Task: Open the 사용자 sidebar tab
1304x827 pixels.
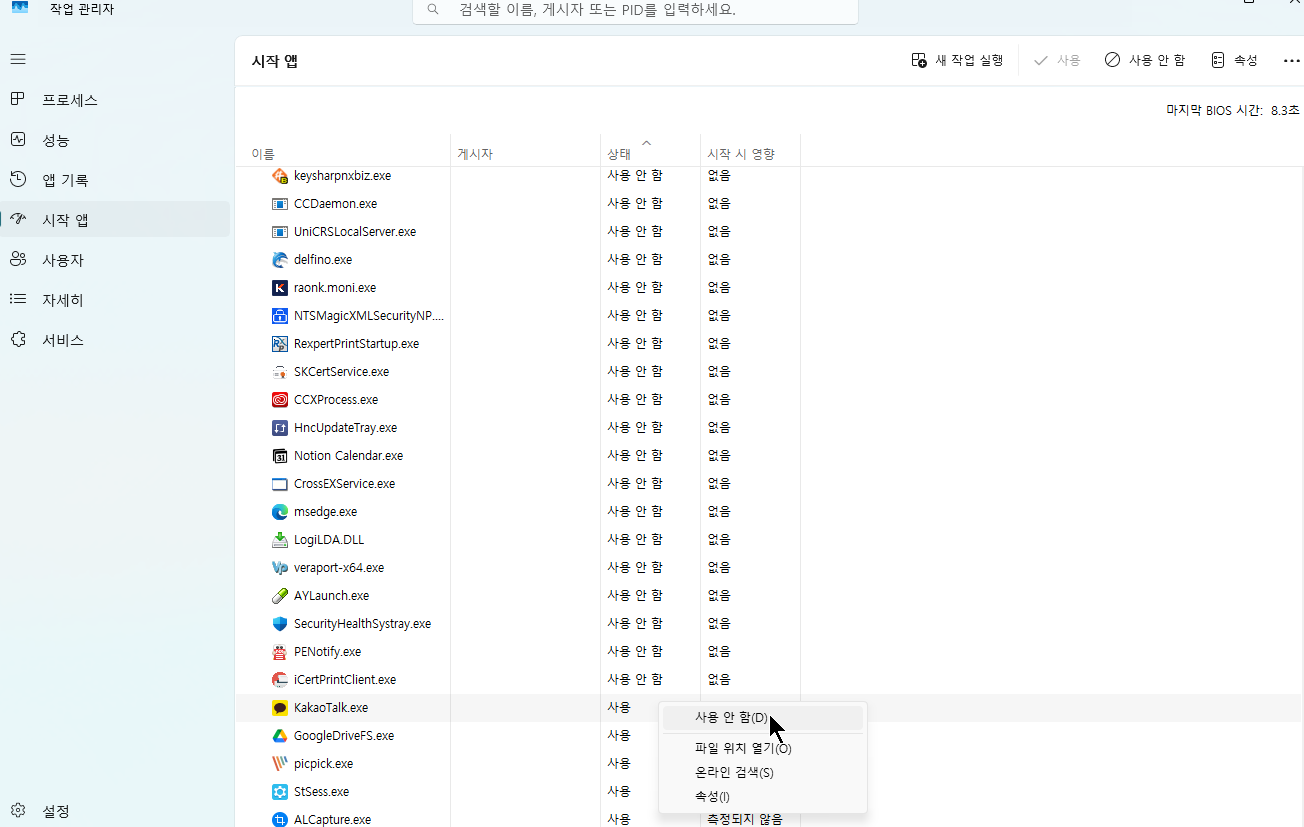Action: click(116, 260)
